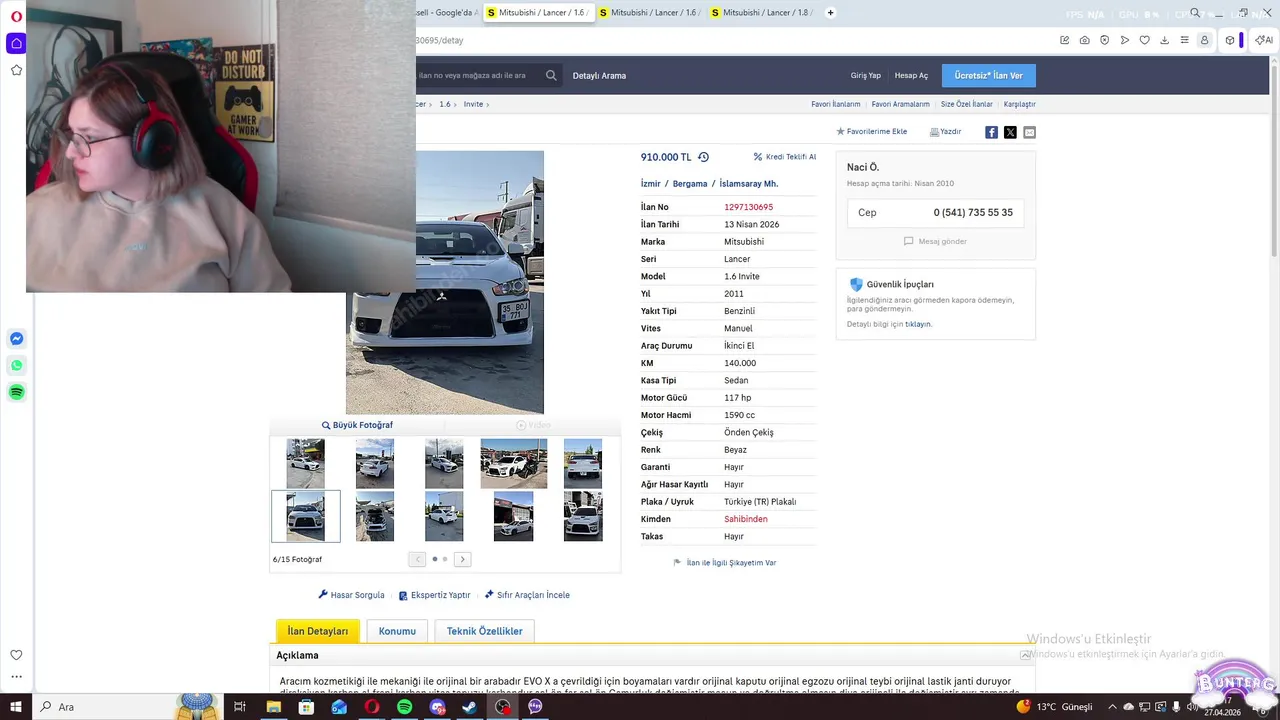
Task: Open the extensions cube icon
Action: [x=1230, y=40]
